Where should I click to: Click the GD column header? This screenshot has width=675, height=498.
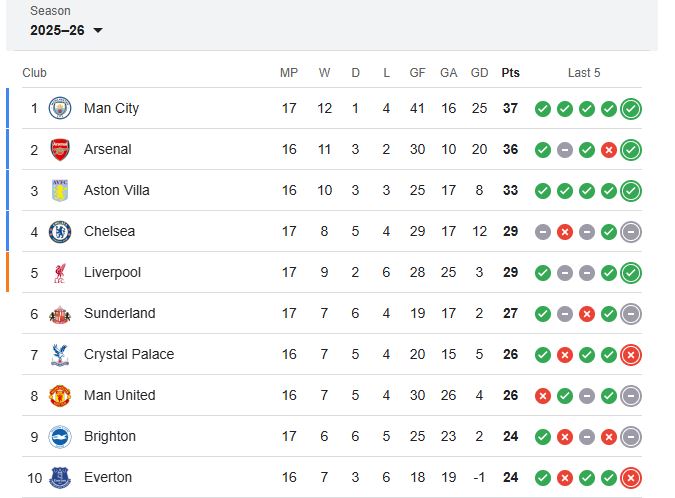pos(479,73)
